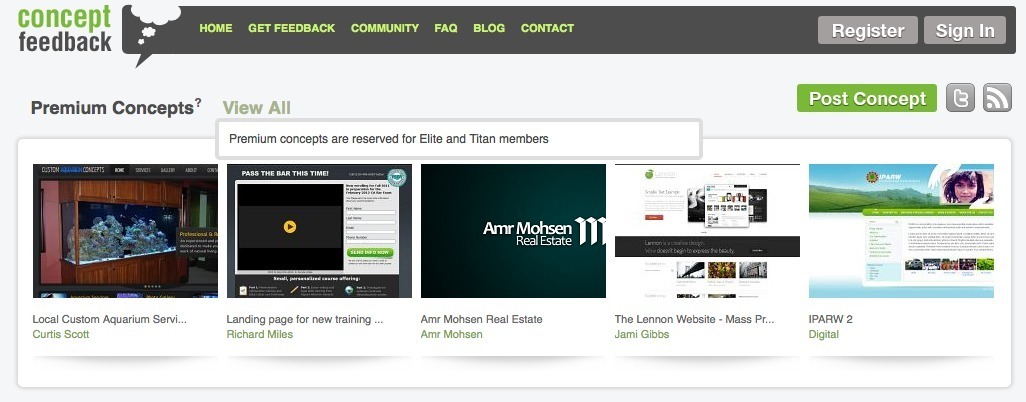View the Lennon Website concept thumbnail
Image resolution: width=1026 pixels, height=402 pixels.
[x=707, y=231]
